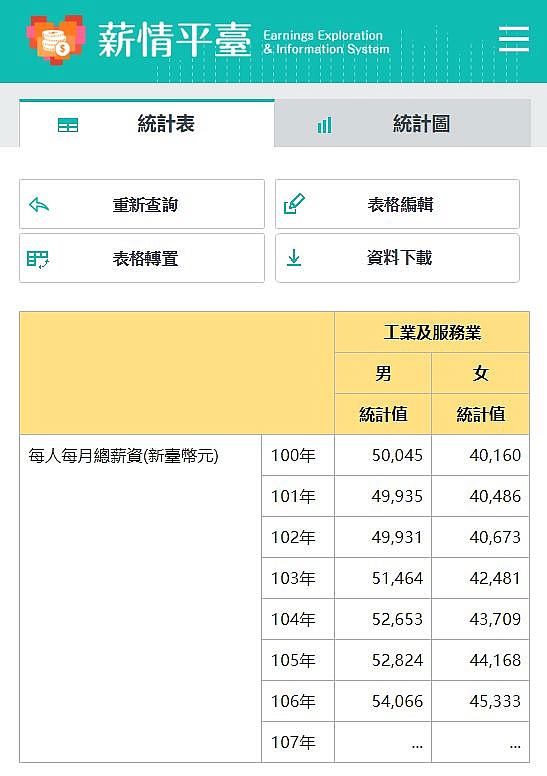Click the 統計值 header under 男

coord(383,414)
